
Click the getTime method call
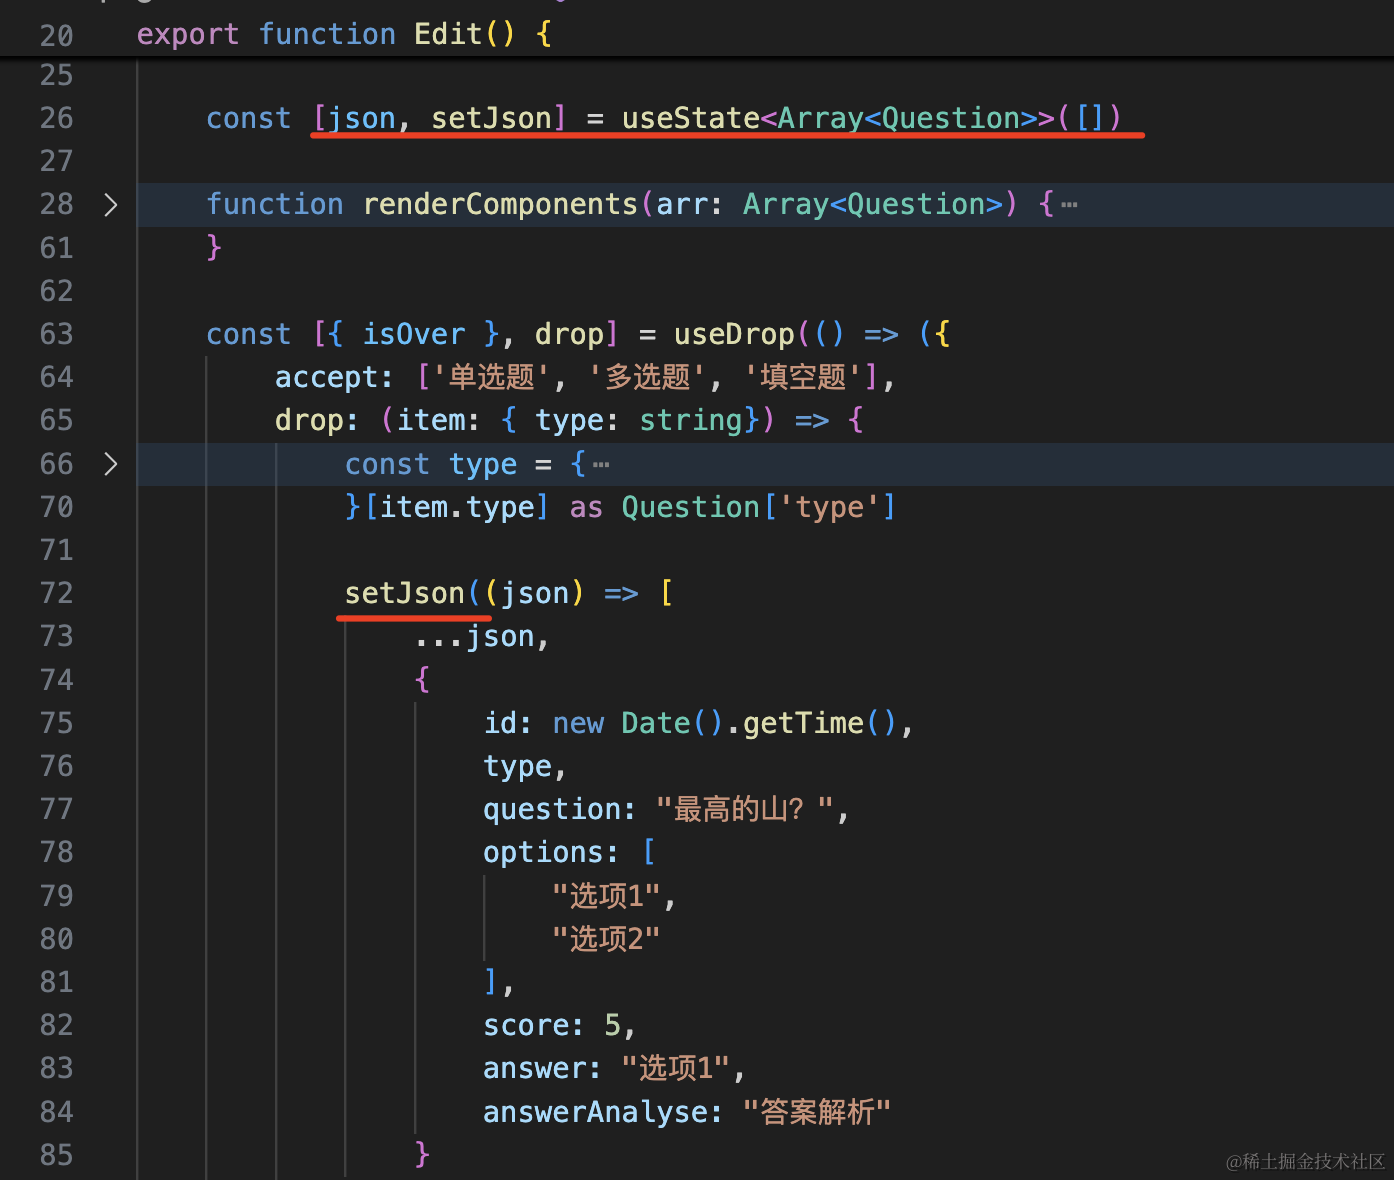click(x=802, y=723)
